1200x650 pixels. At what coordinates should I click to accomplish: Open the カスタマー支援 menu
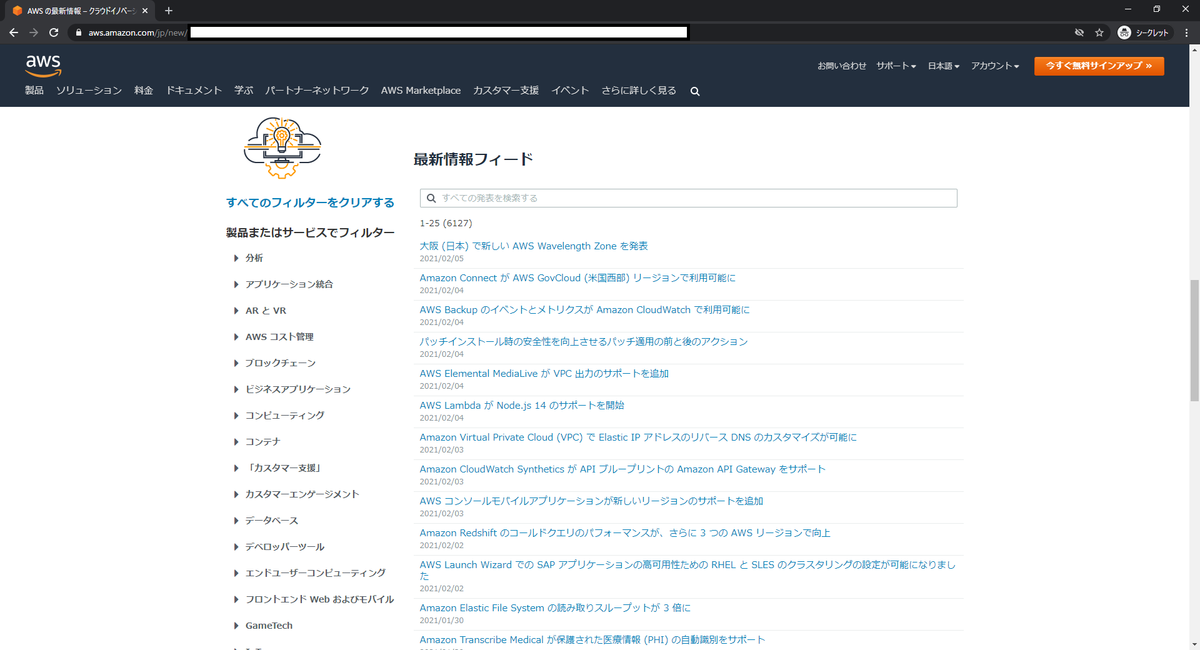pyautogui.click(x=506, y=90)
